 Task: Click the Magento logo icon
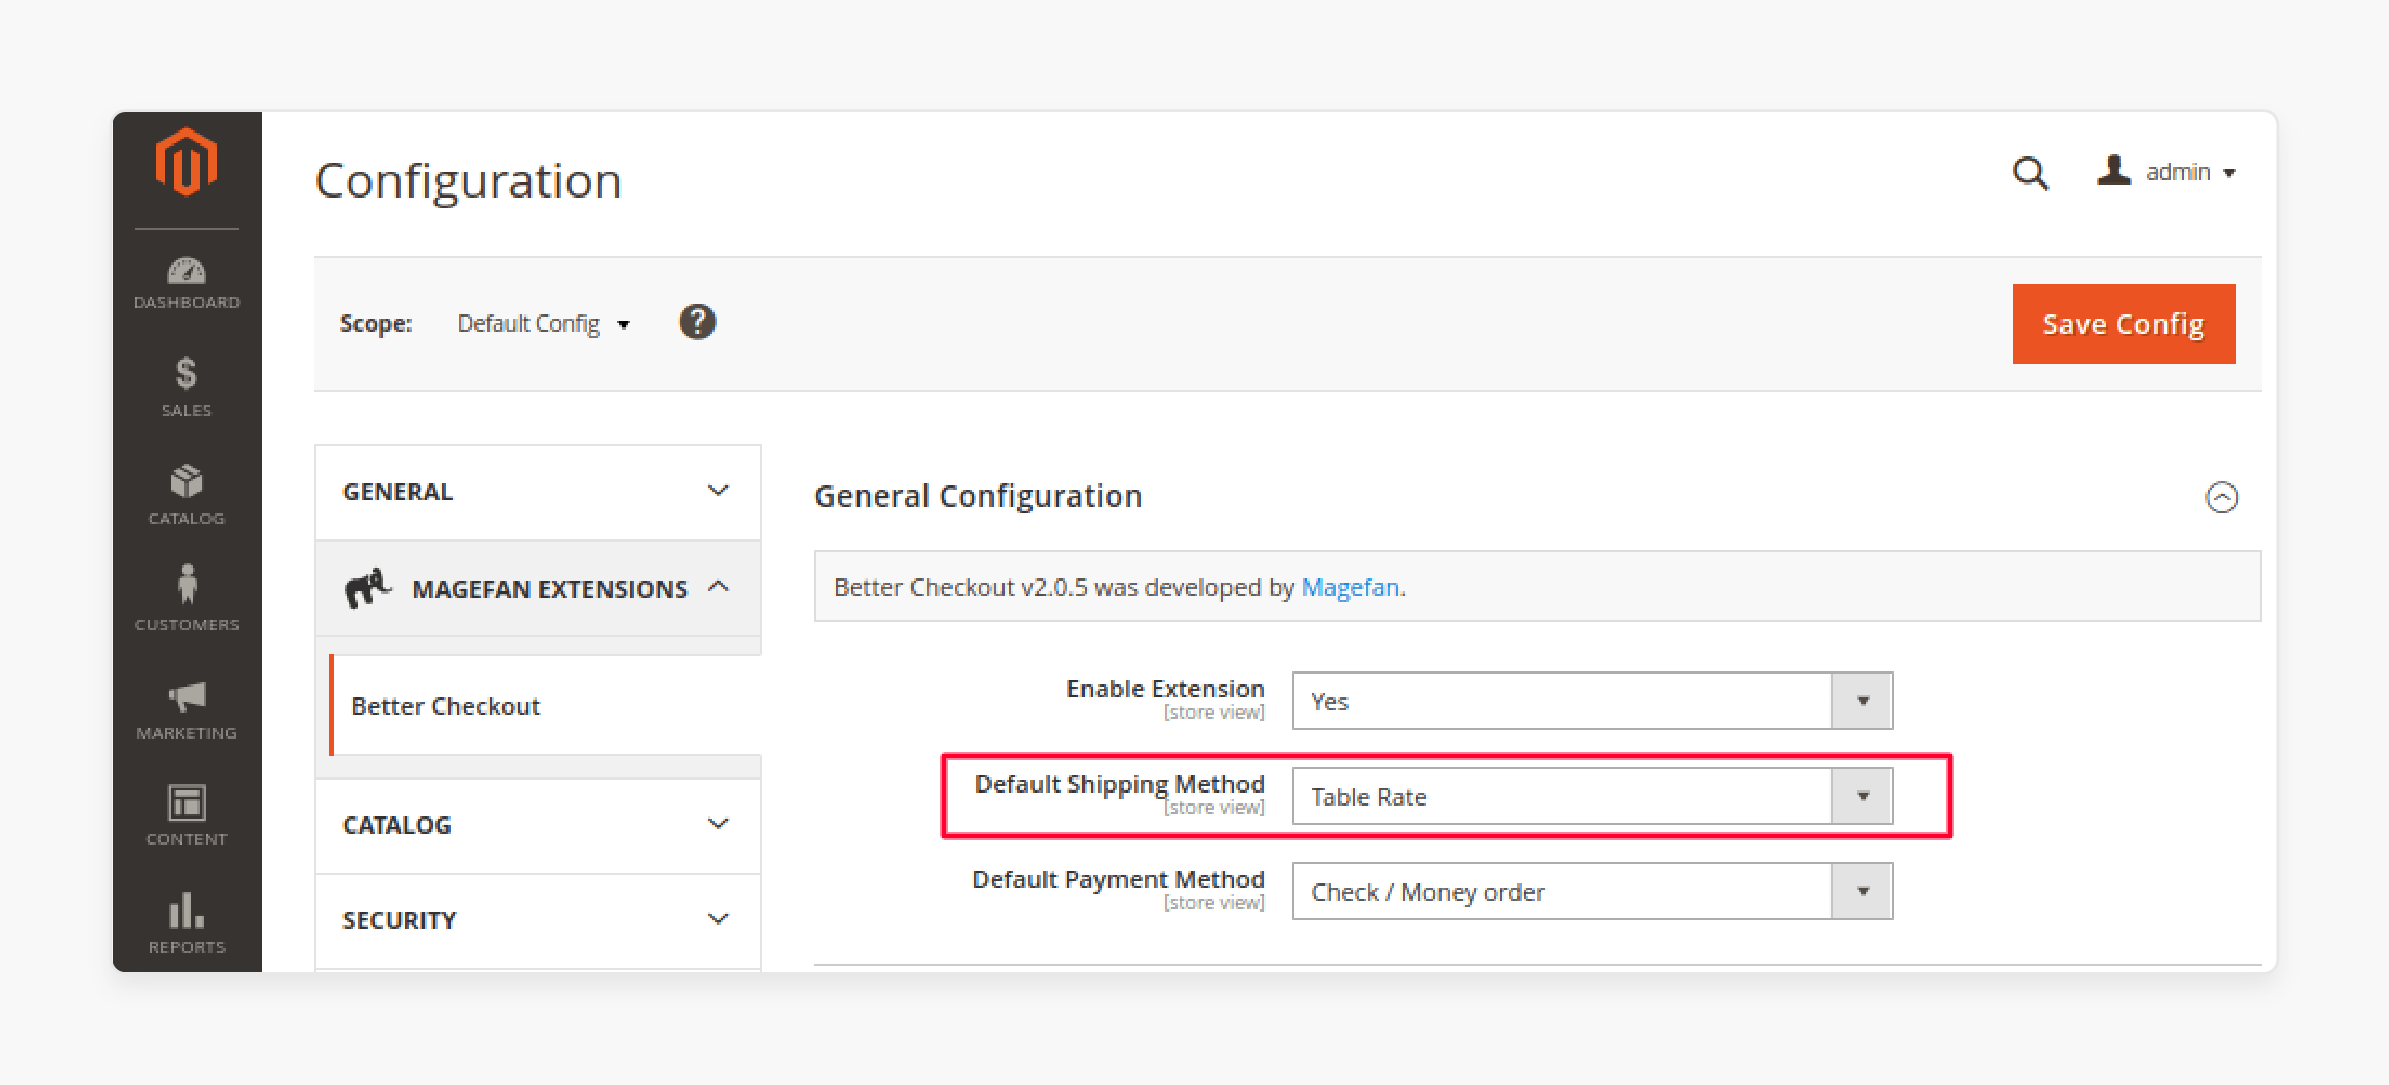186,161
